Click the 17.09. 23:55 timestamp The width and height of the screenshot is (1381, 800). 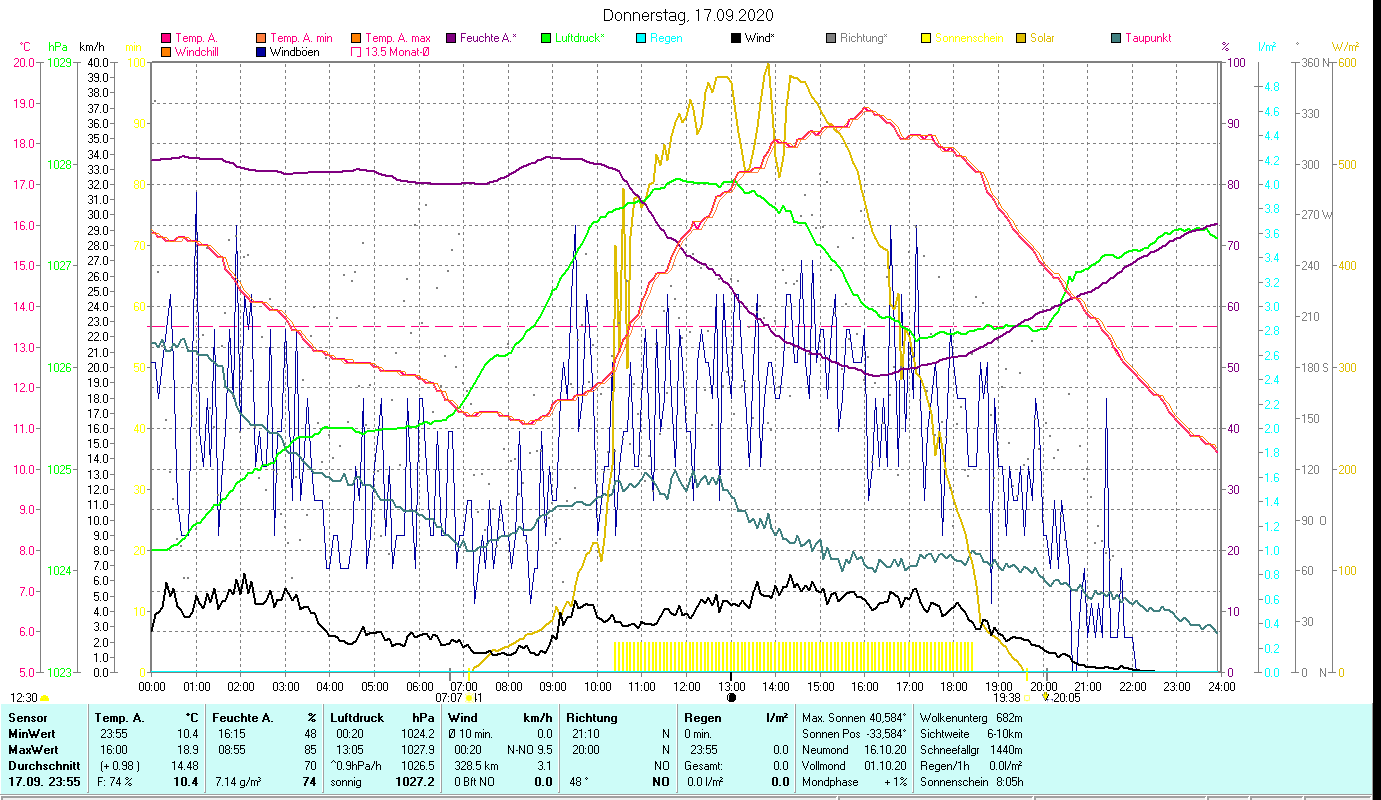(x=44, y=782)
